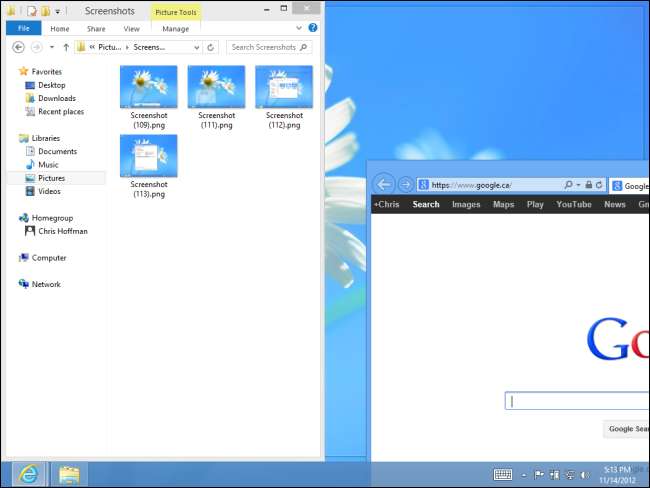The image size is (650, 488).
Task: Click Search link in Google bar
Action: [x=426, y=204]
